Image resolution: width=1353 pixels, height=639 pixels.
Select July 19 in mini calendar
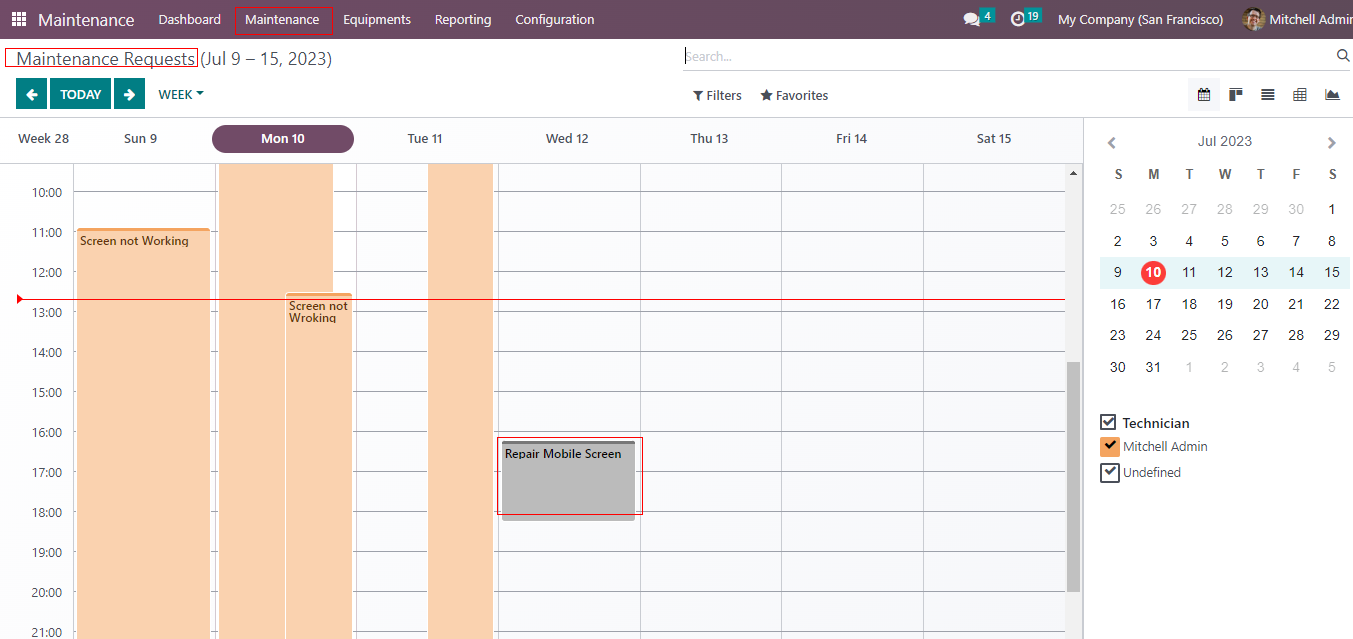(1224, 304)
